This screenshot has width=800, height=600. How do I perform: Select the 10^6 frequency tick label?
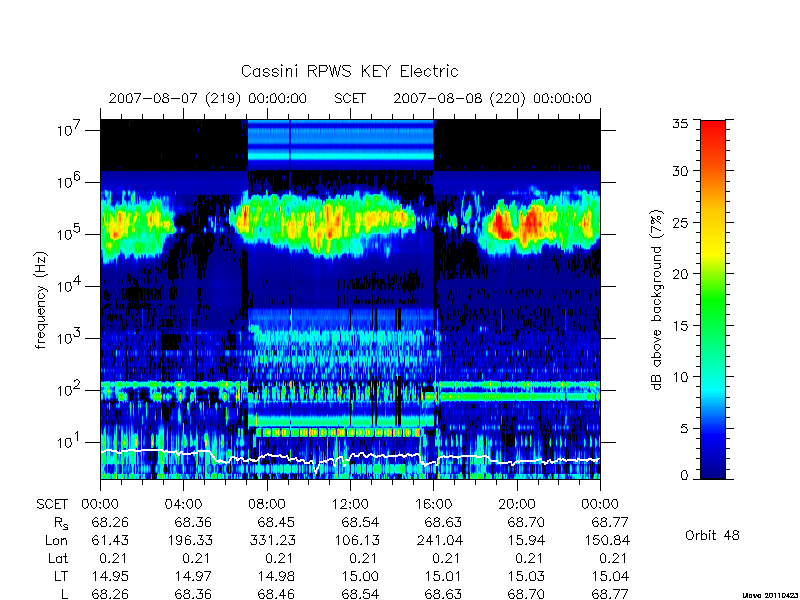pyautogui.click(x=70, y=182)
